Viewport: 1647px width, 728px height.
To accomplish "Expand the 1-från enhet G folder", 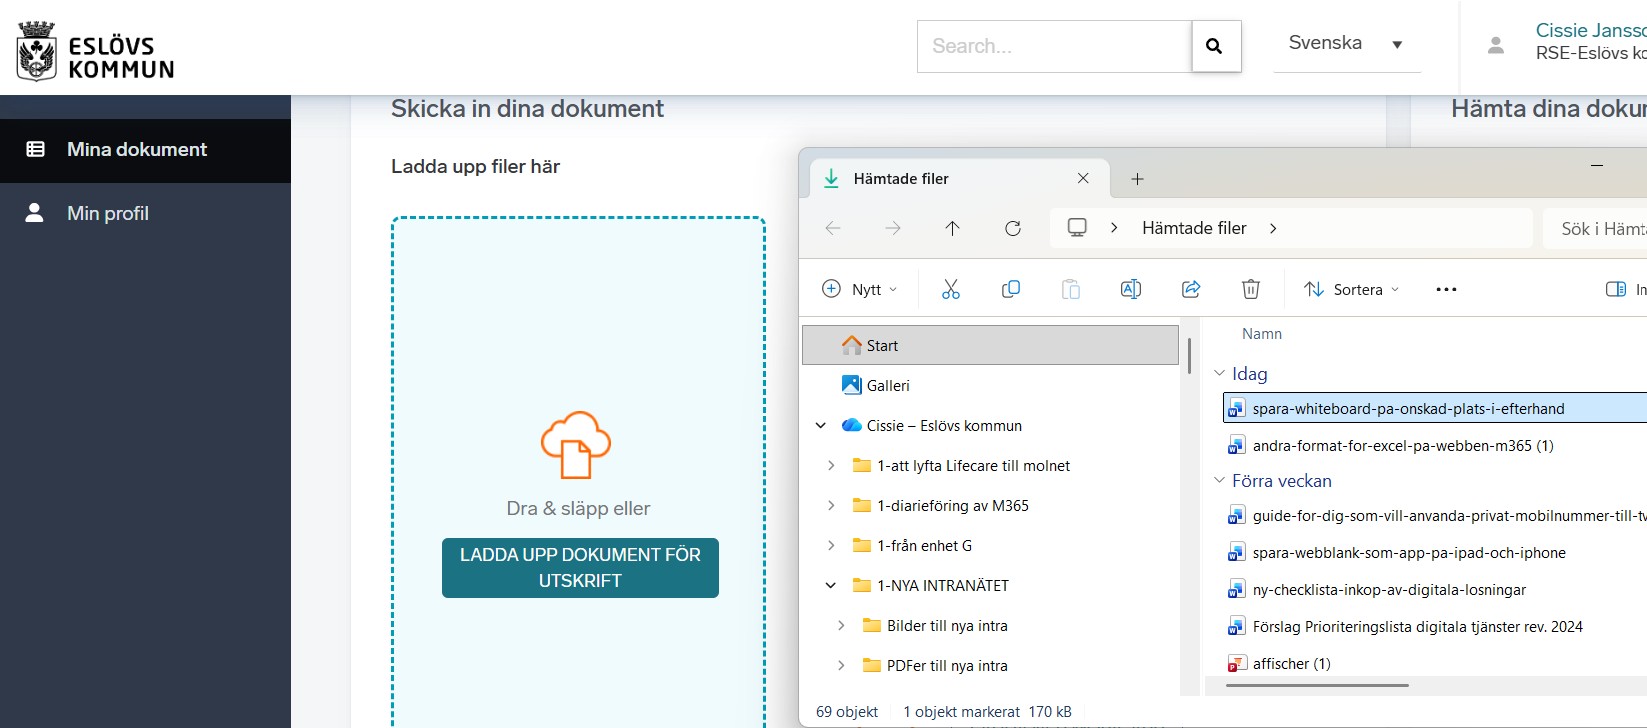I will [x=831, y=545].
